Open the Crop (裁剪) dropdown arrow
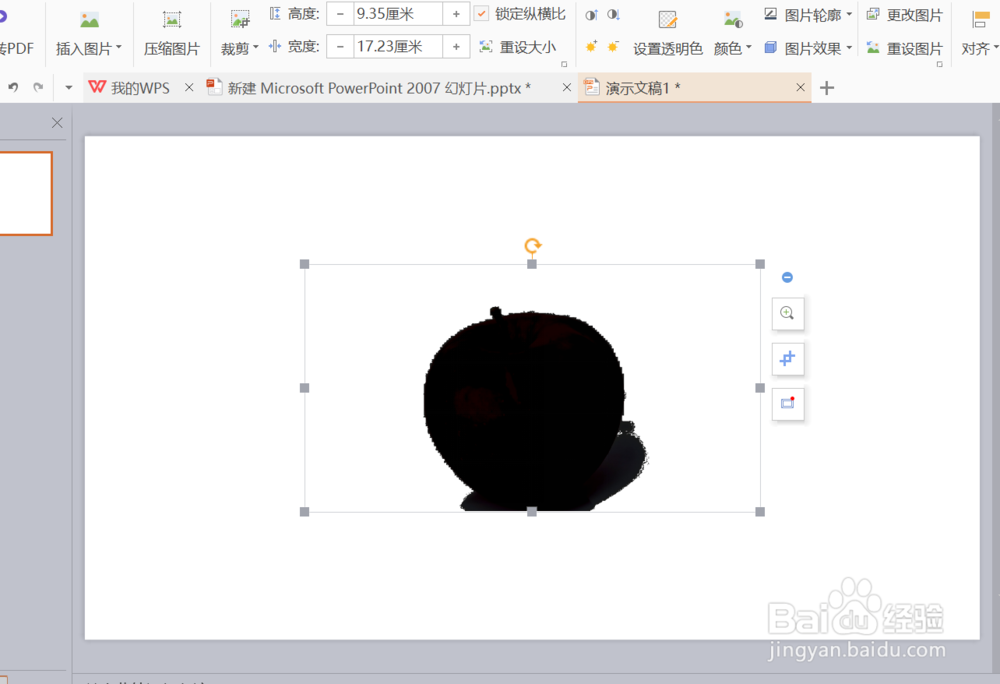The image size is (1000, 684). [x=256, y=47]
